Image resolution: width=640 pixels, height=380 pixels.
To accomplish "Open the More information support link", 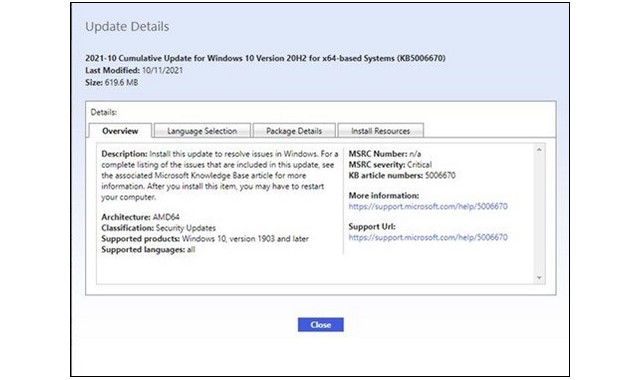I will pyautogui.click(x=428, y=206).
